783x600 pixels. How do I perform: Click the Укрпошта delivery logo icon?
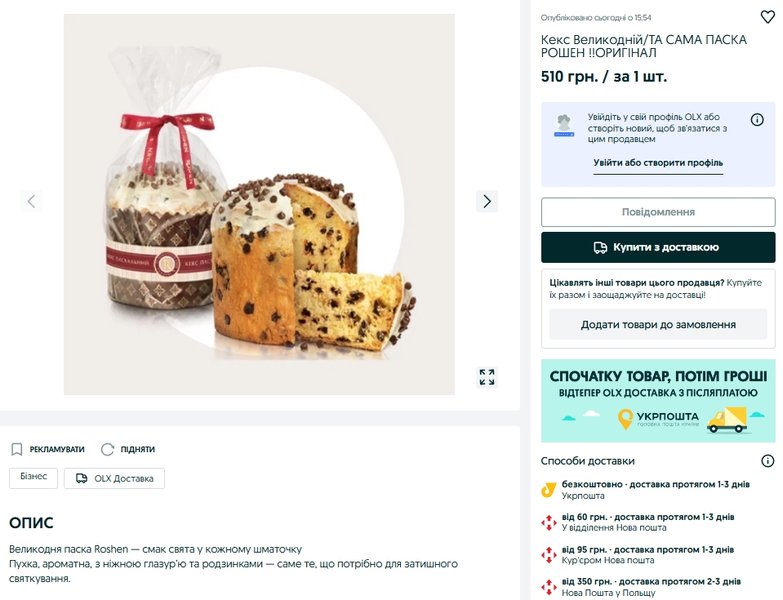549,490
